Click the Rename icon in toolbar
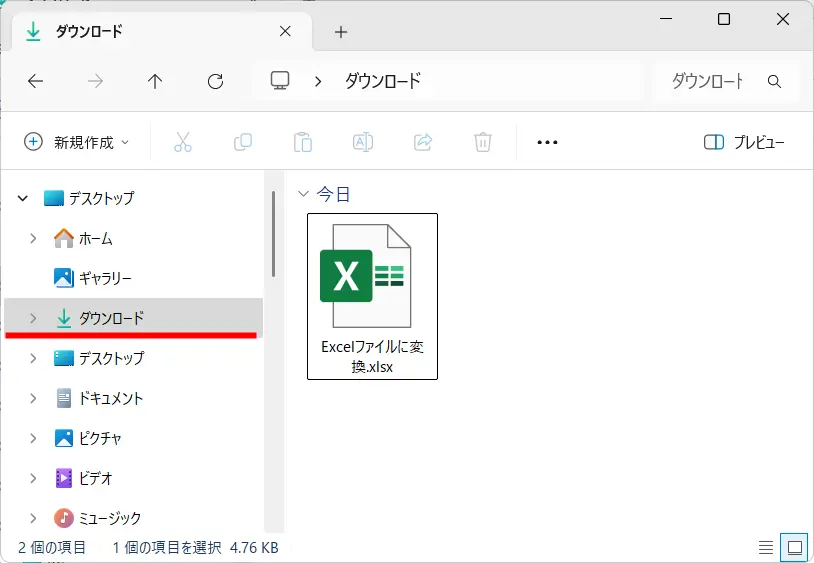This screenshot has height=563, width=814. point(363,142)
